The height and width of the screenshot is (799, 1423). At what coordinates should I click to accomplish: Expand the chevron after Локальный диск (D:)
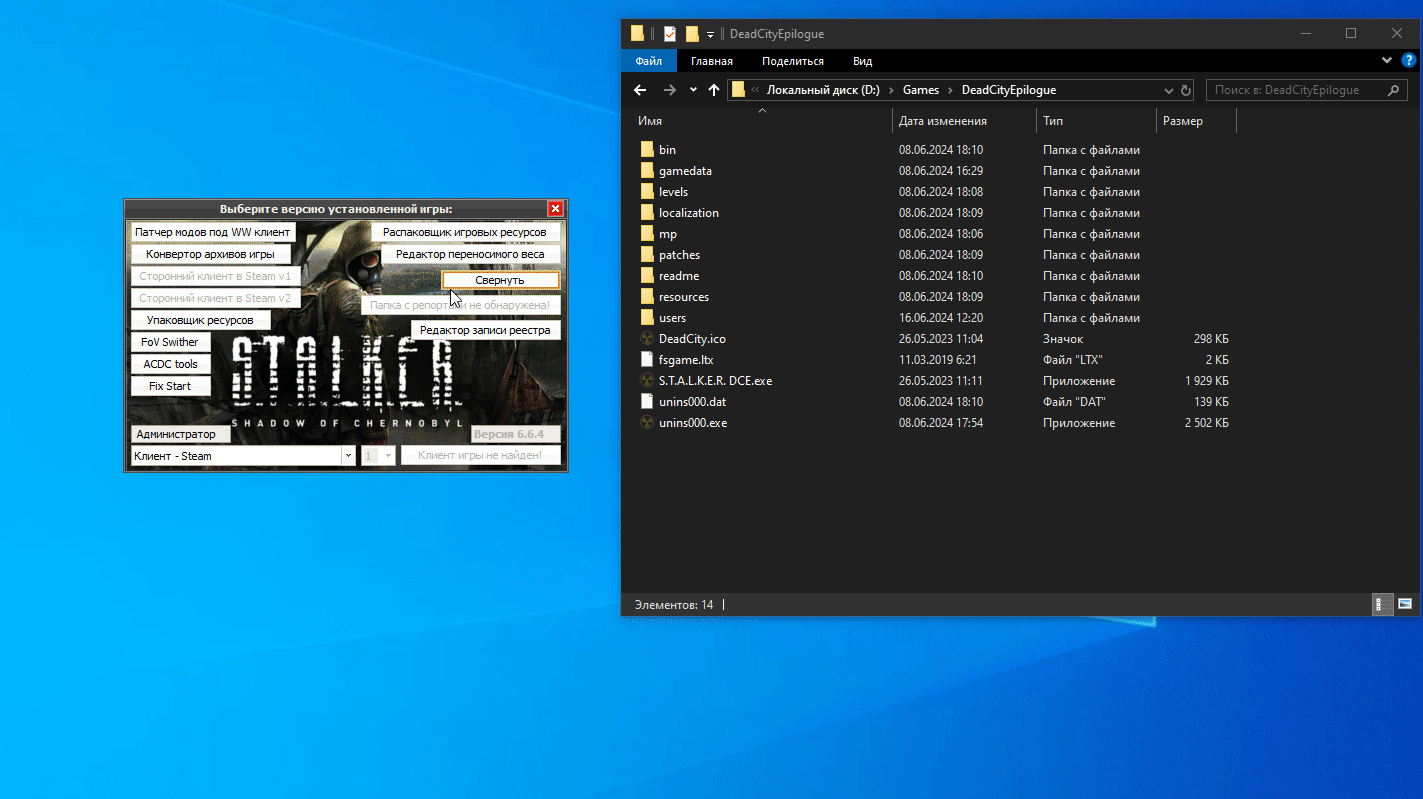pyautogui.click(x=891, y=90)
